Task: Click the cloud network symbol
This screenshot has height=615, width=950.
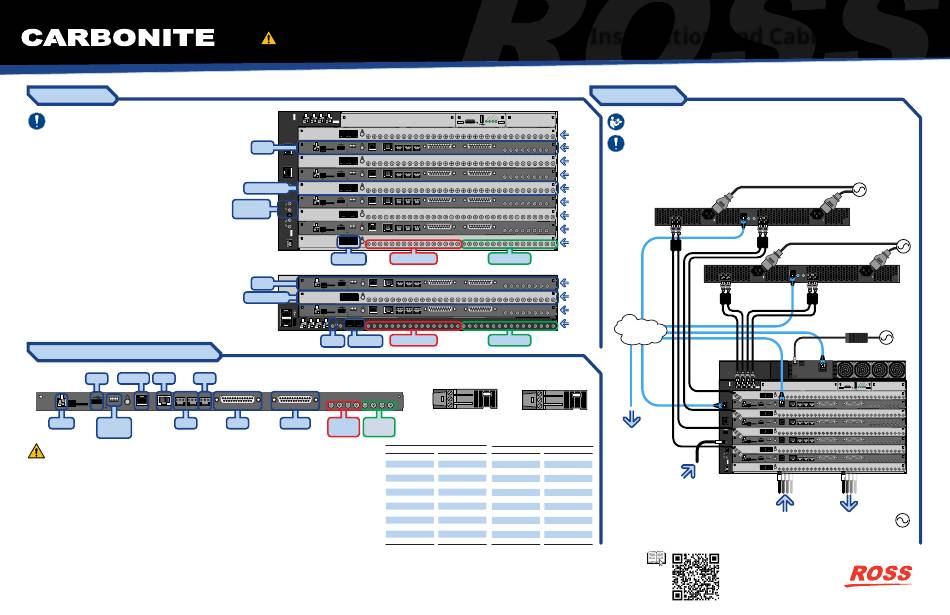Action: point(640,330)
